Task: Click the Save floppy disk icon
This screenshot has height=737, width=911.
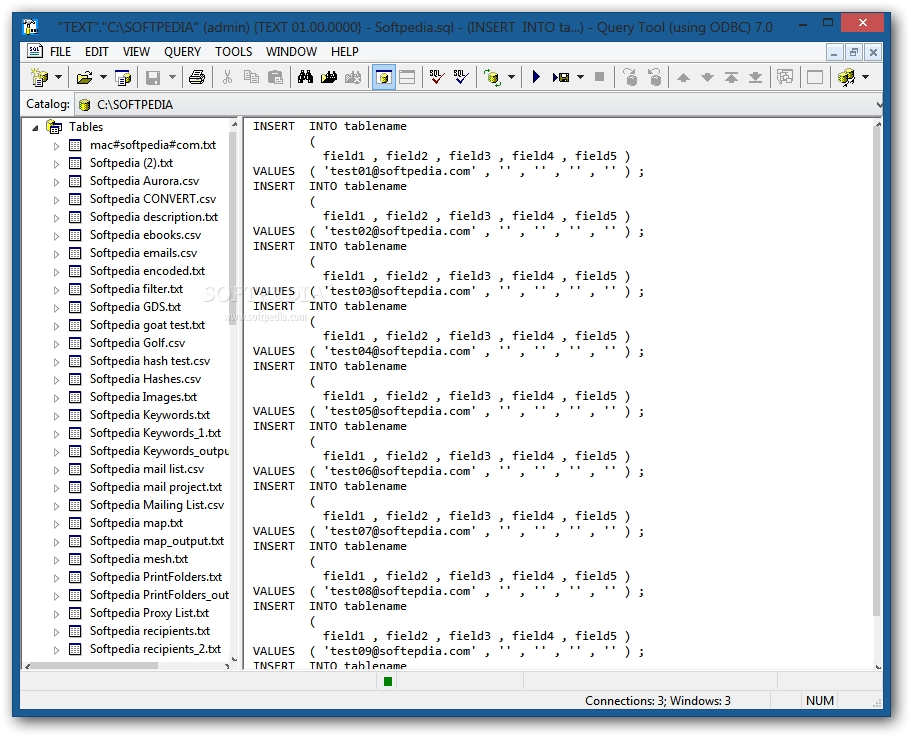Action: tap(153, 77)
